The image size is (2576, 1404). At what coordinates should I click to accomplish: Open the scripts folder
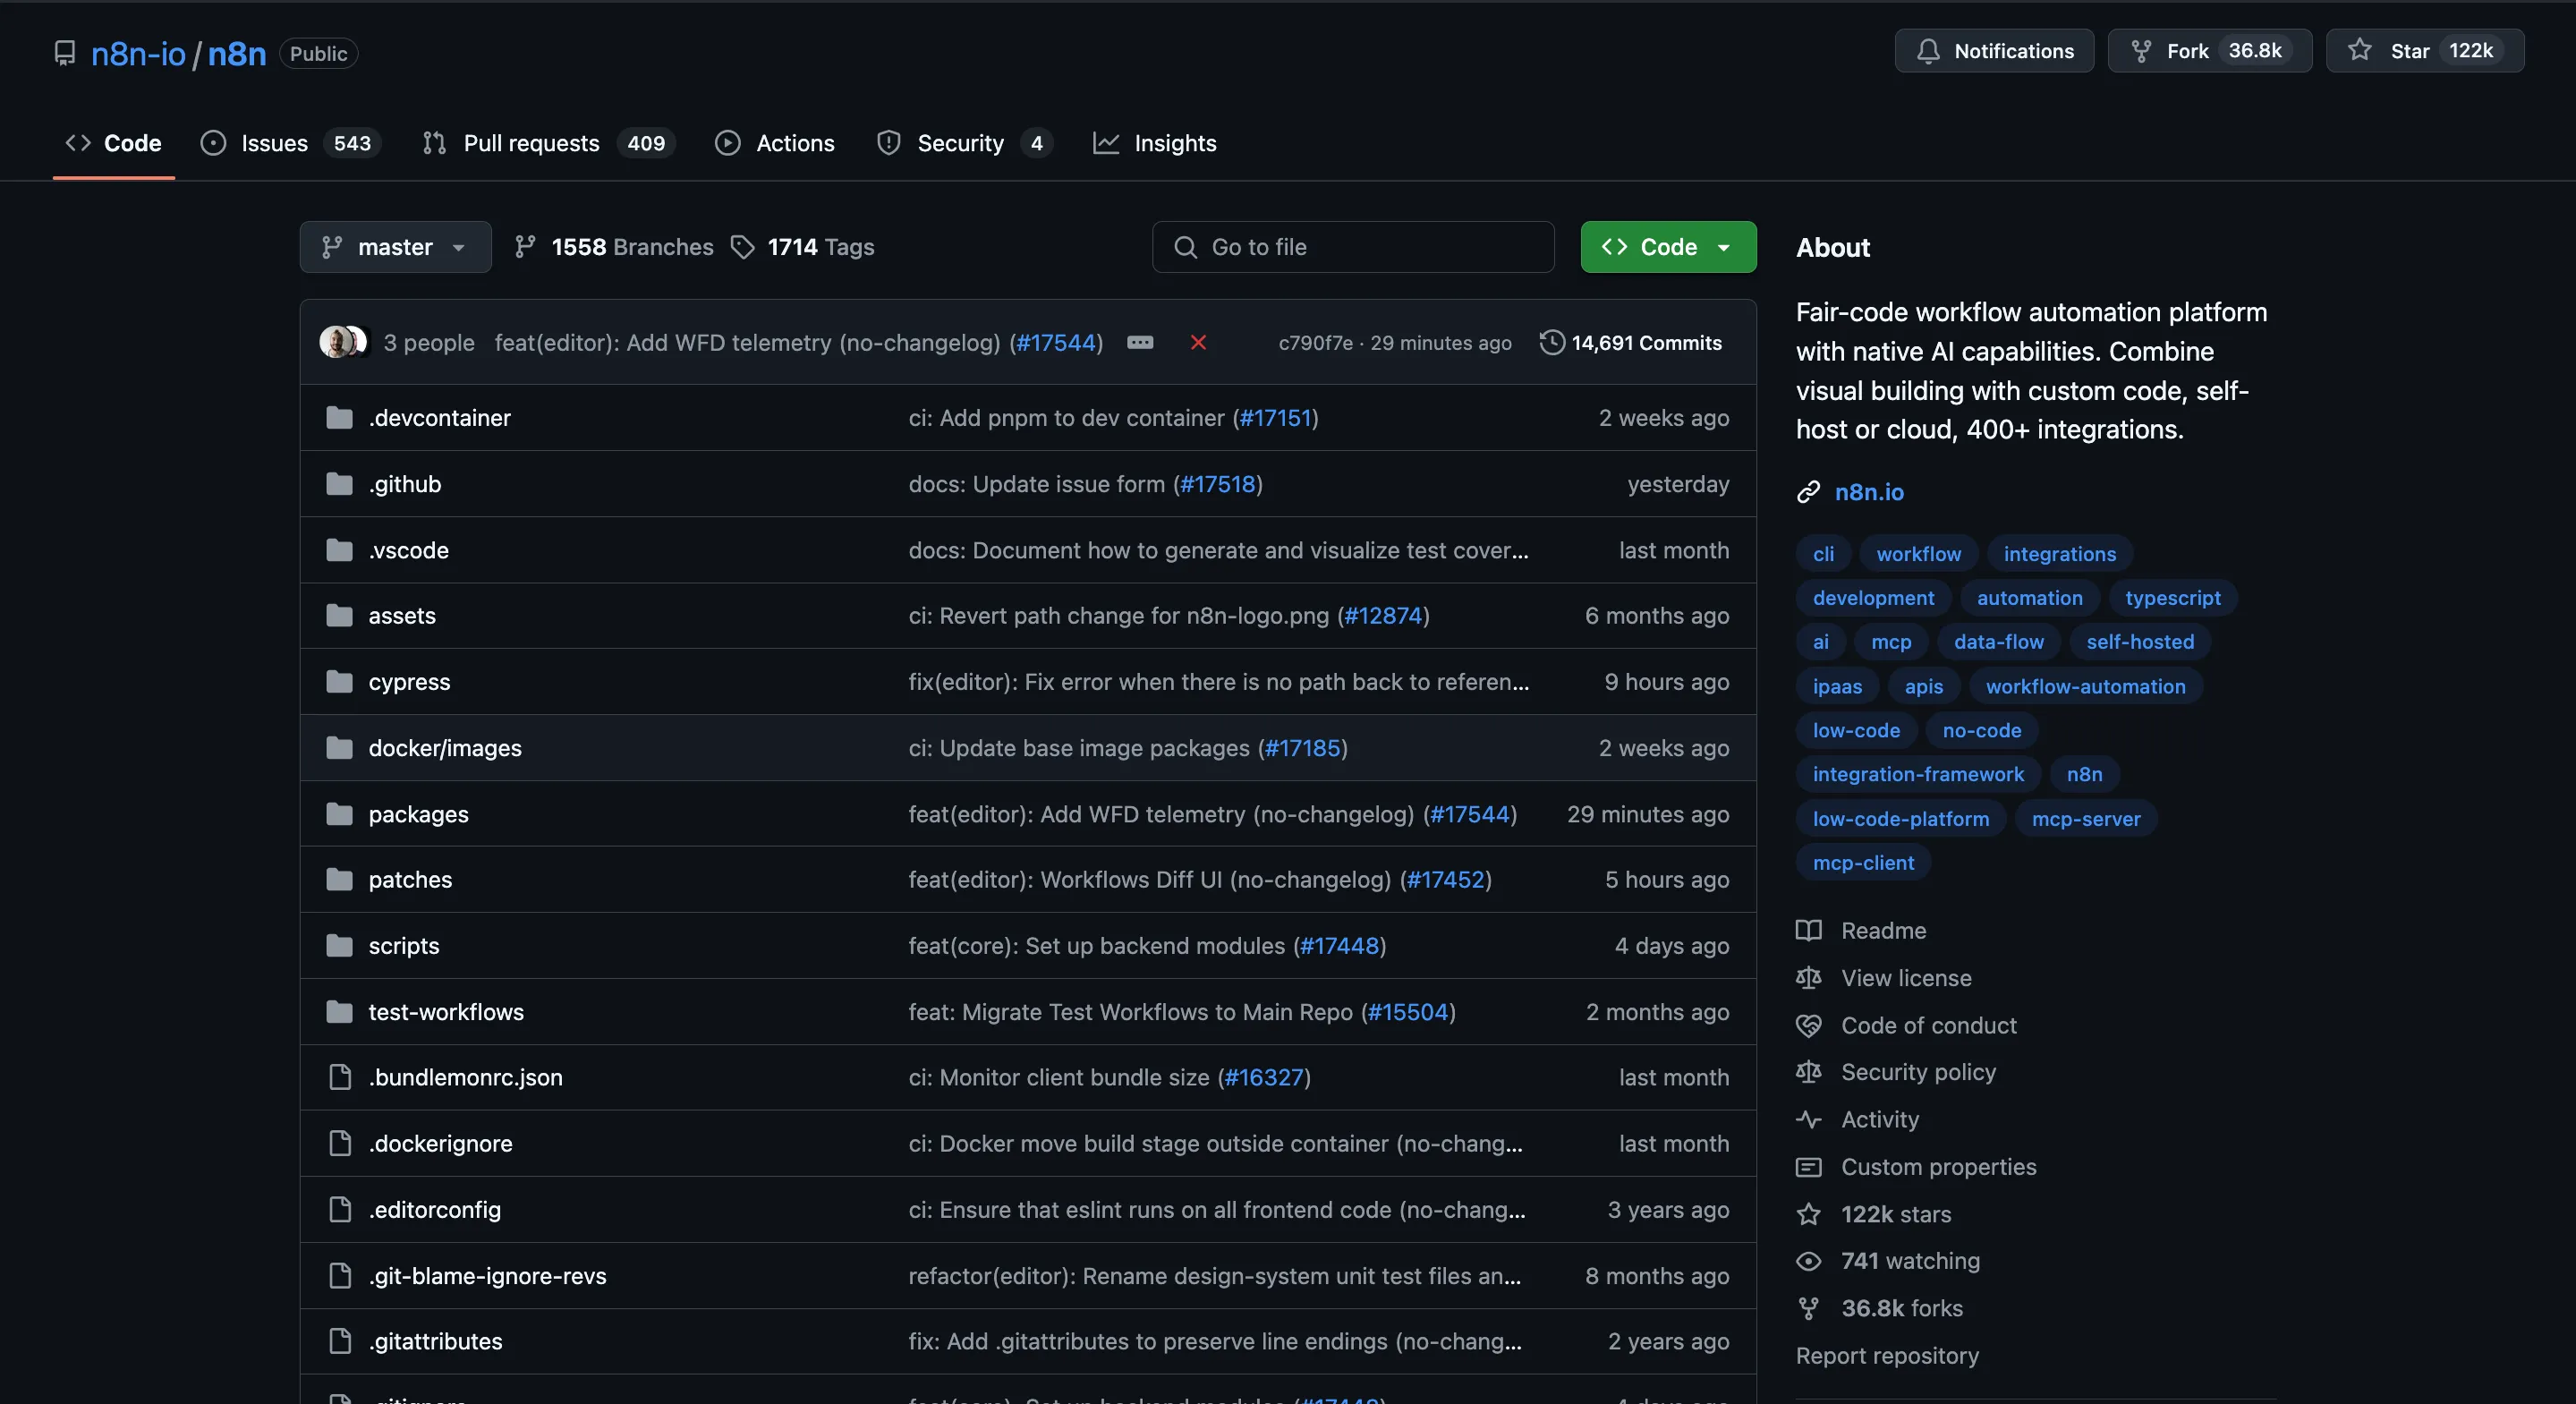[403, 946]
